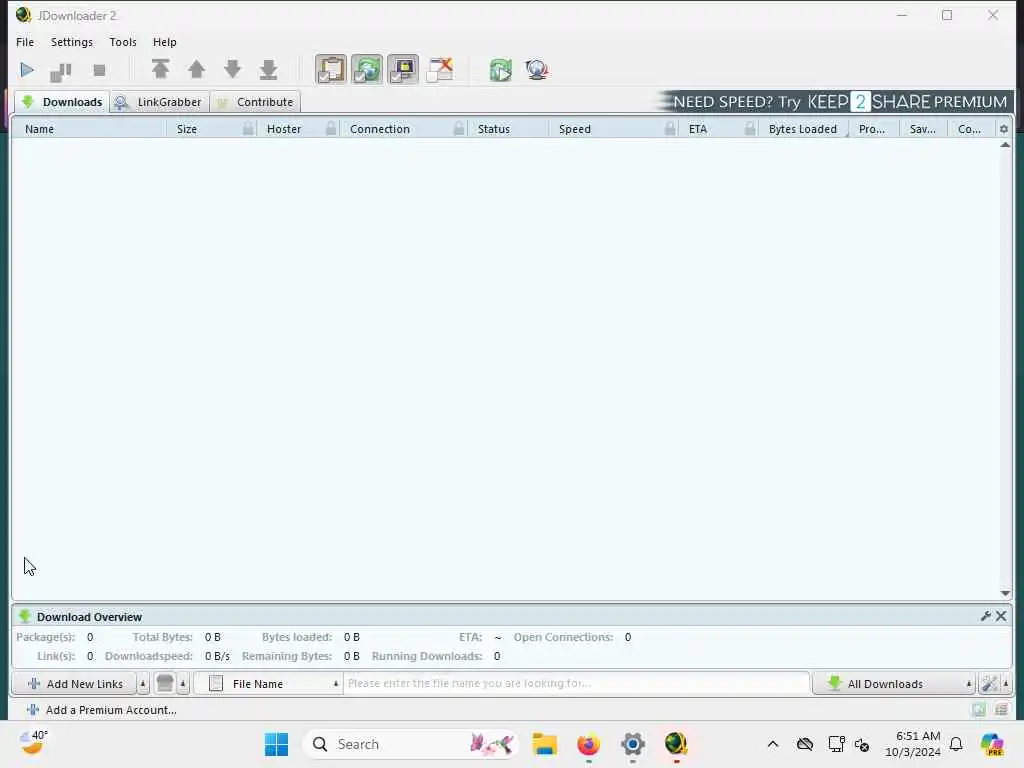Sort by the Bytes Loaded column header
Screen dimensions: 1024x768
[803, 129]
